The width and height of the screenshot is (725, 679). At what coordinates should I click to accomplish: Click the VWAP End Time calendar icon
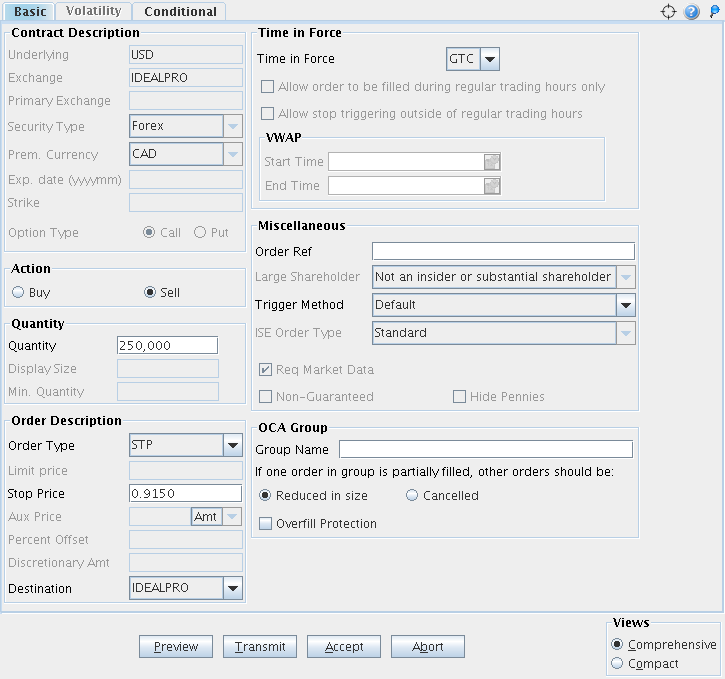click(492, 186)
